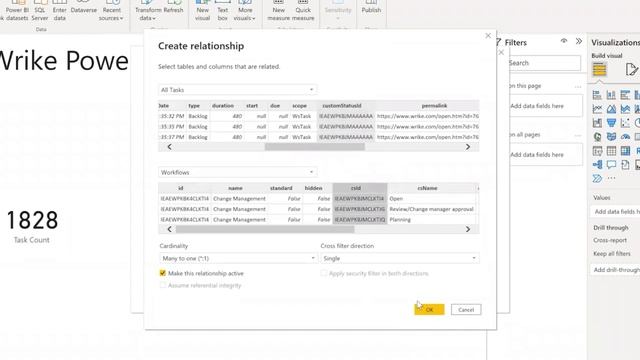The height and width of the screenshot is (360, 640).
Task: Select the Stacked area chart visual
Action: 625,109
